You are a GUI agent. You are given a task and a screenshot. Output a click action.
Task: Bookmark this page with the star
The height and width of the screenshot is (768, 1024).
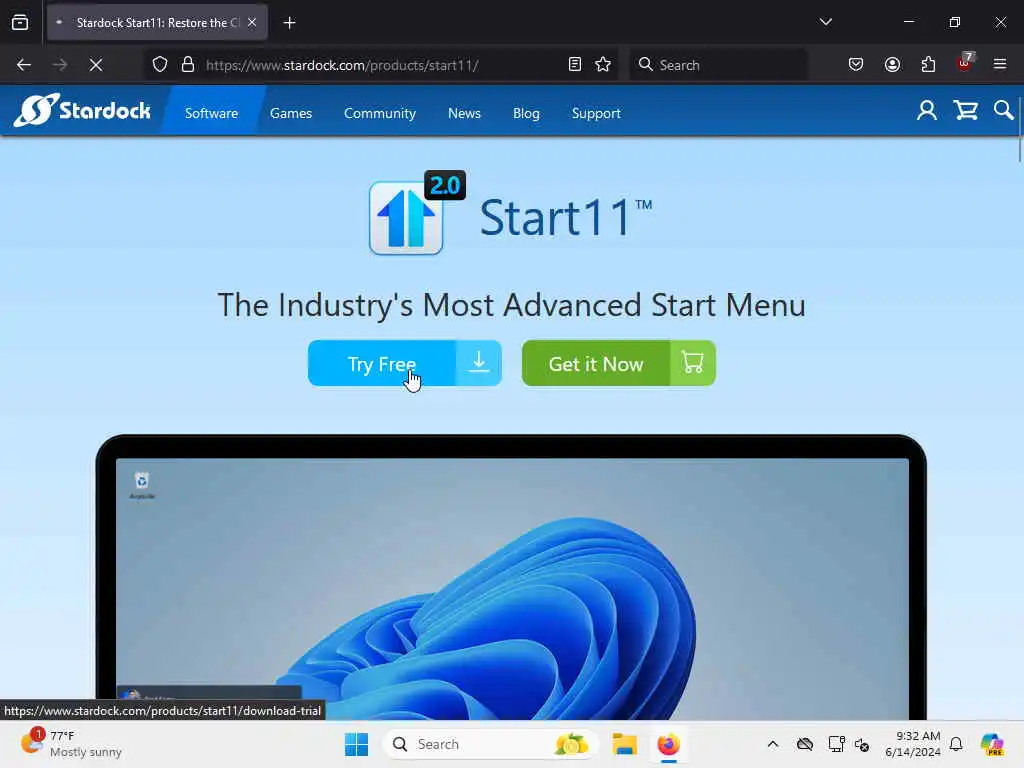point(603,65)
